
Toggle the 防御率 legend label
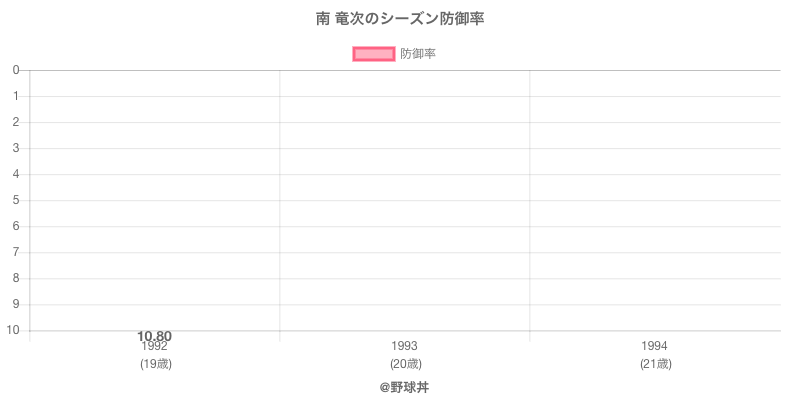tap(417, 54)
